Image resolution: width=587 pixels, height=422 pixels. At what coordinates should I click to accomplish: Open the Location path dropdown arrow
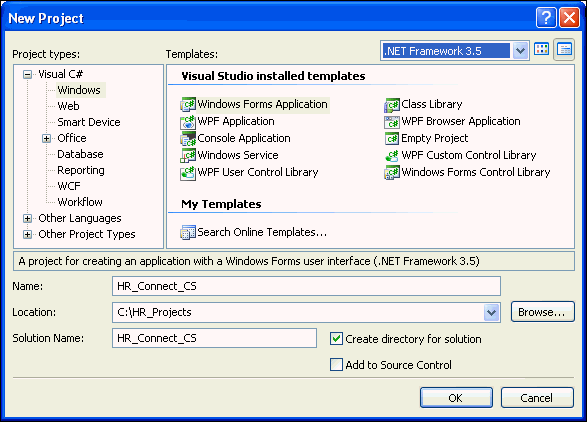point(491,313)
